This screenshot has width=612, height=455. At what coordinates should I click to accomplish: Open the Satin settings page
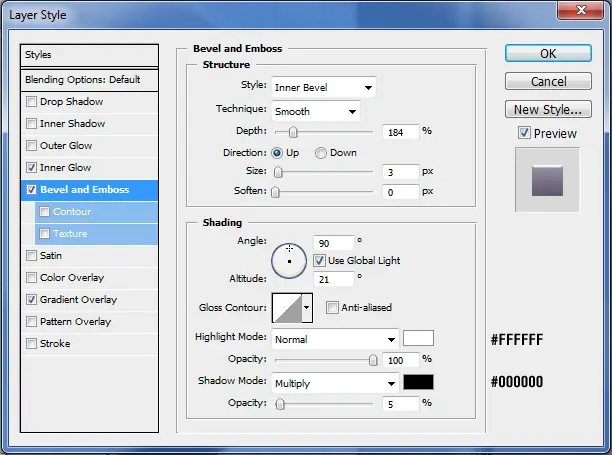[x=51, y=256]
